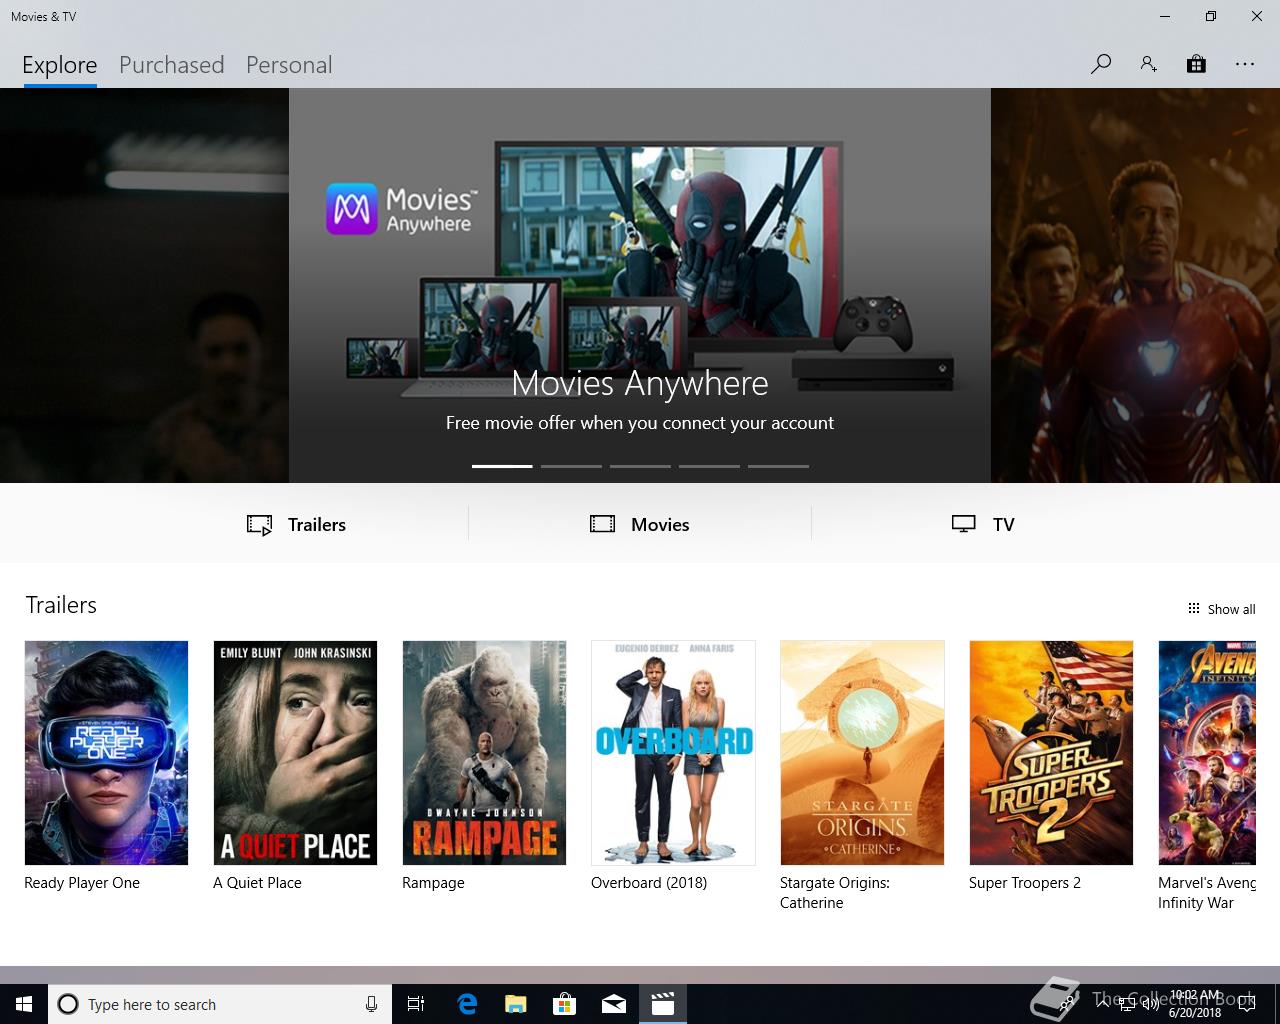Jump to second carousel slide indicator

point(571,466)
